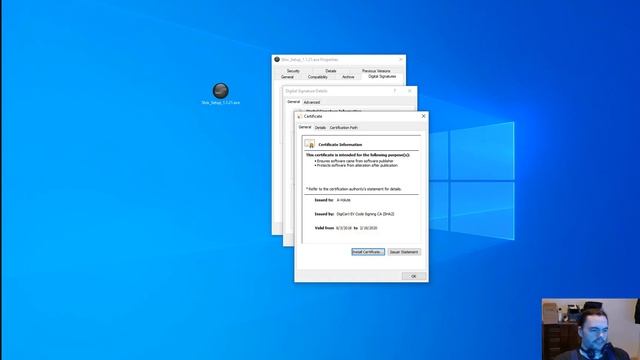Click the Issued to name value
The height and width of the screenshot is (360, 640).
(x=343, y=200)
